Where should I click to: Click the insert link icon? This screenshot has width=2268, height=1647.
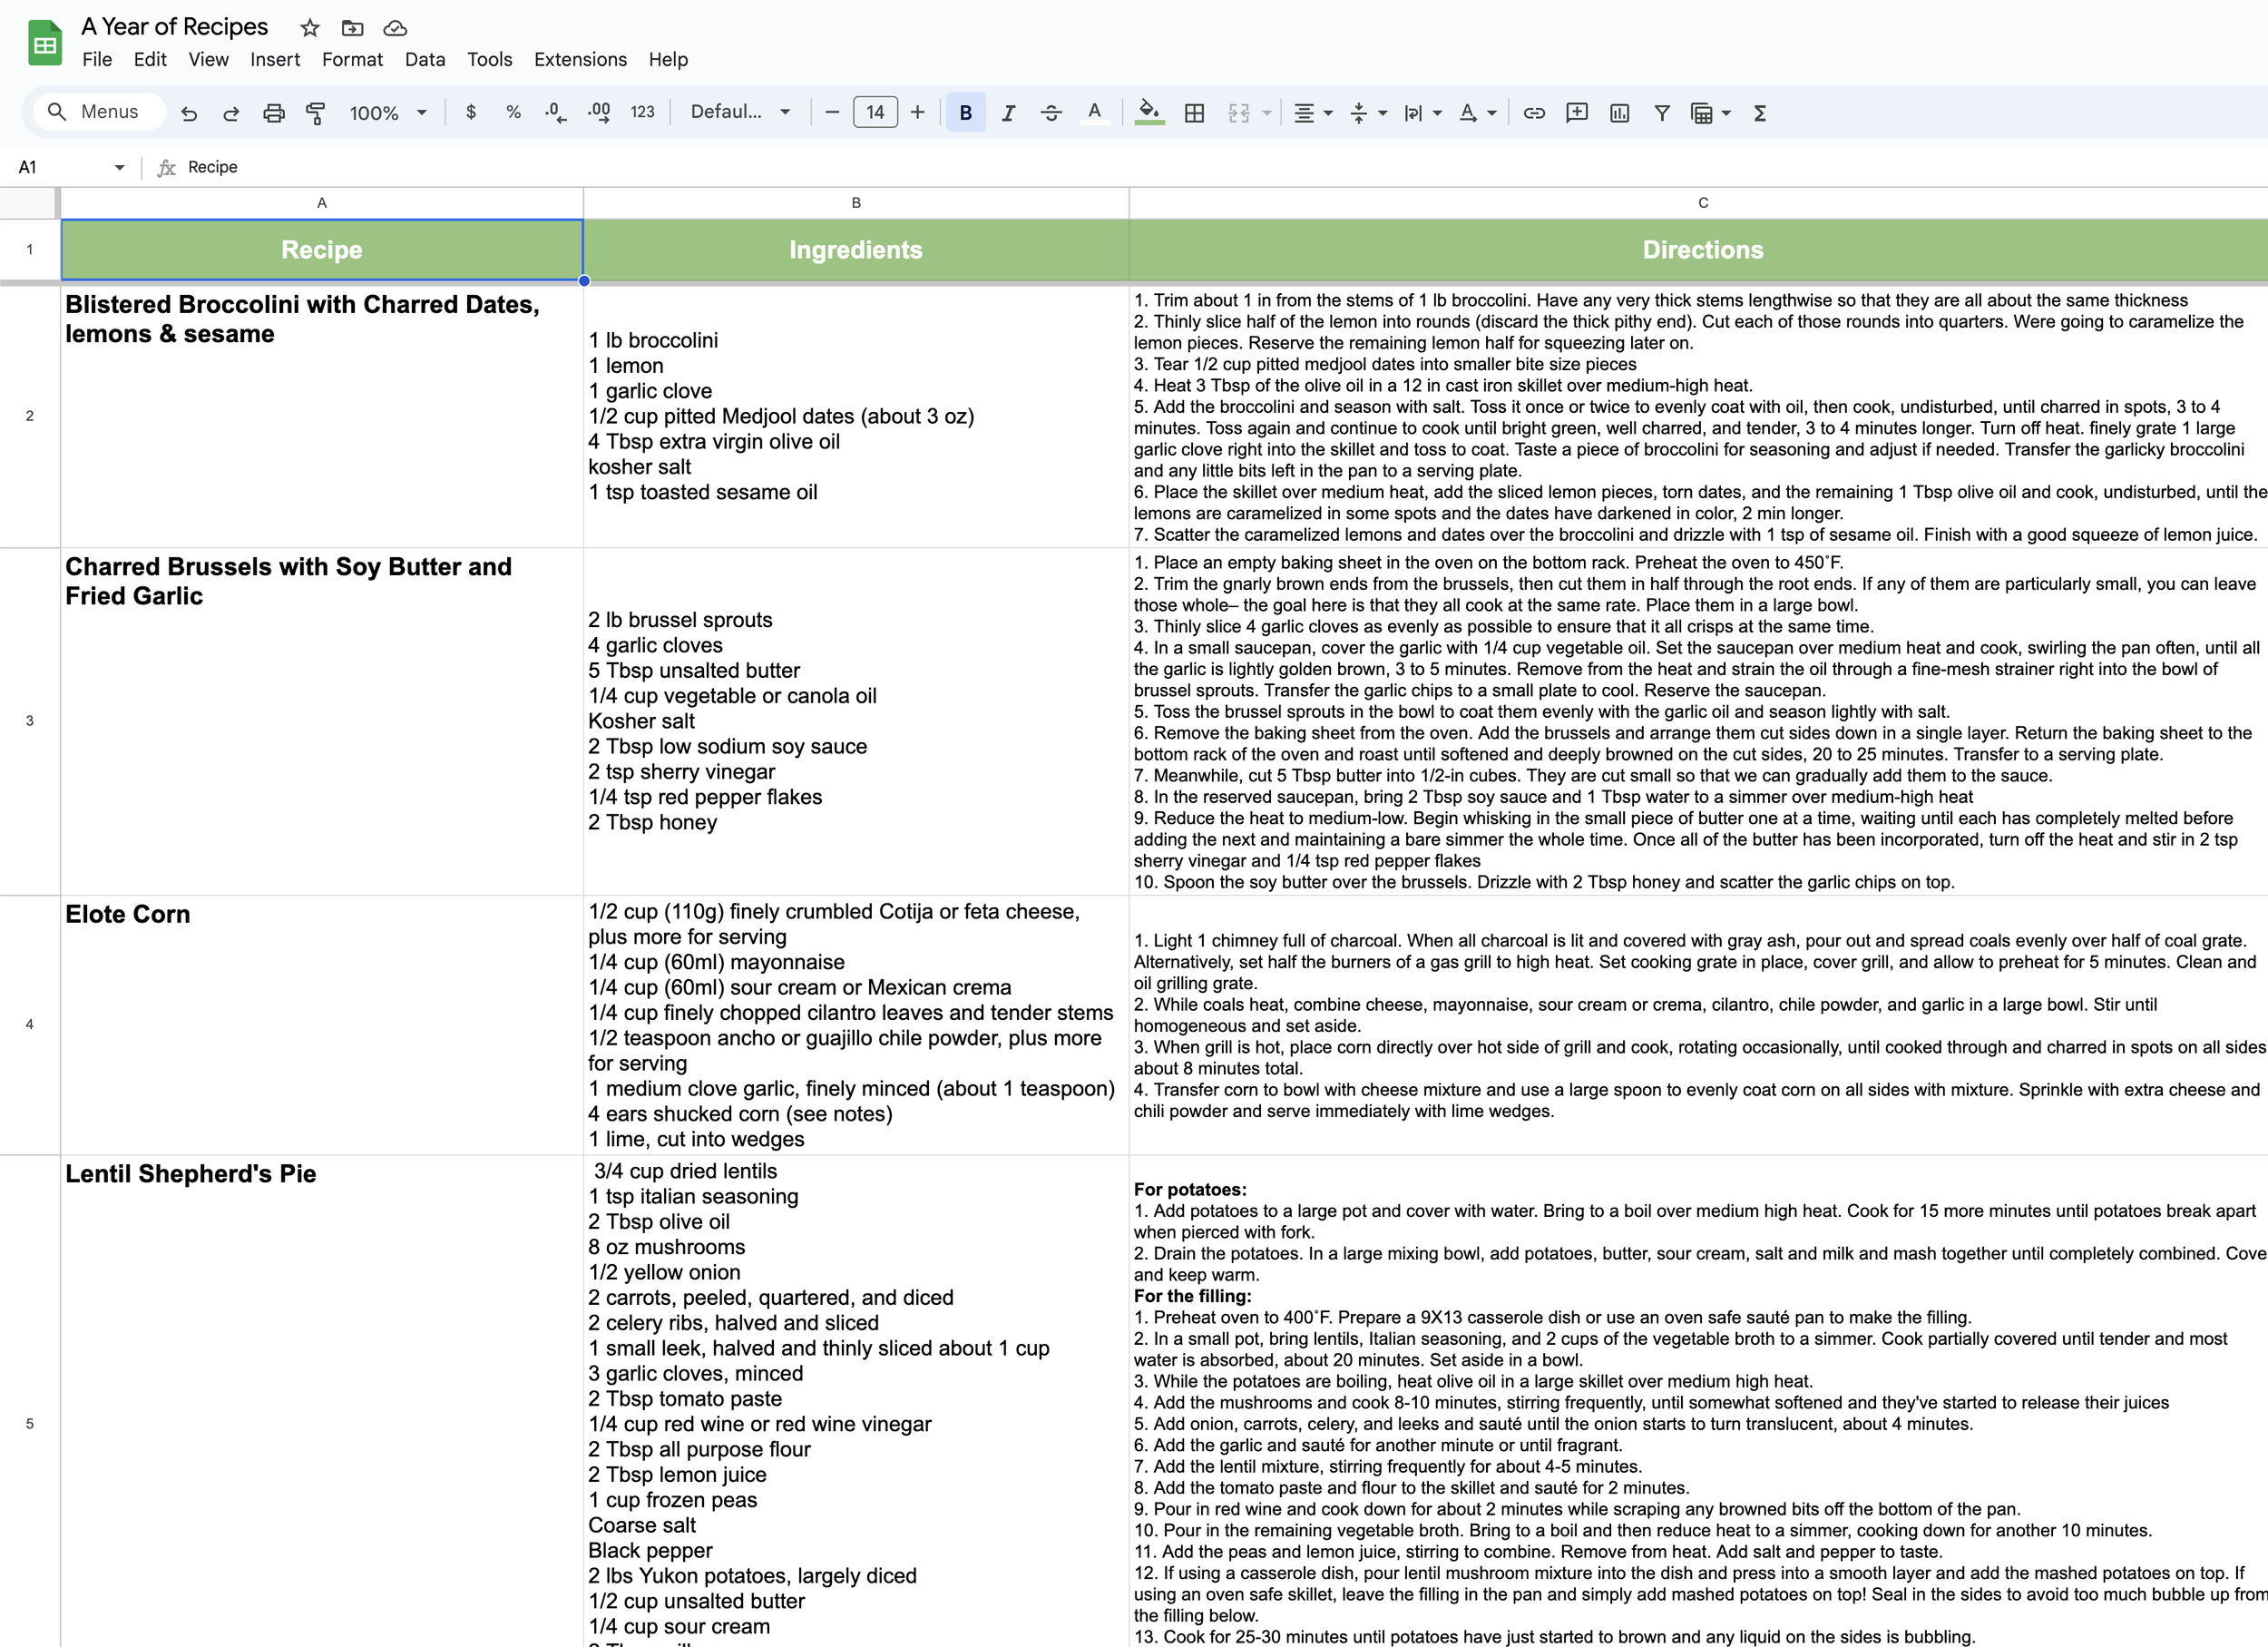coord(1533,113)
